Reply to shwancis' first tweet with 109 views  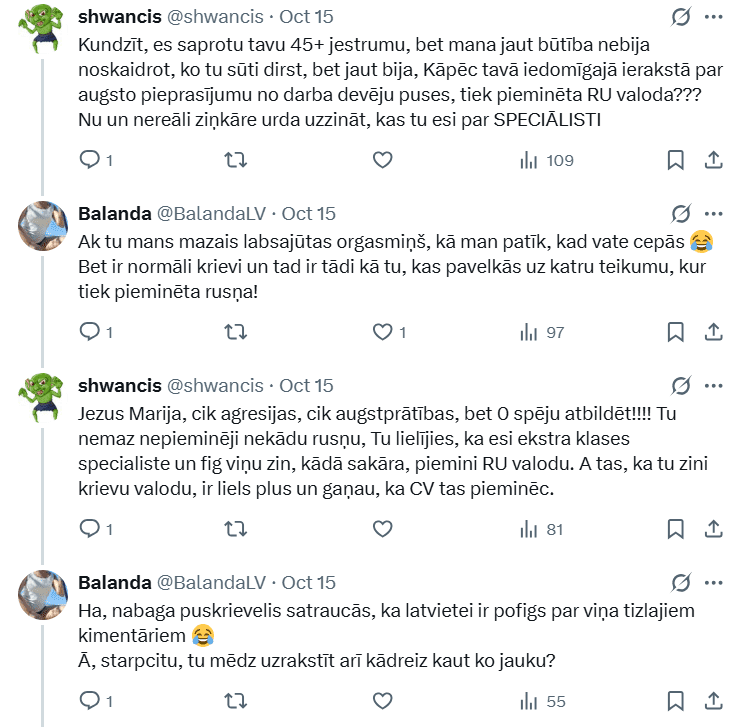point(90,160)
